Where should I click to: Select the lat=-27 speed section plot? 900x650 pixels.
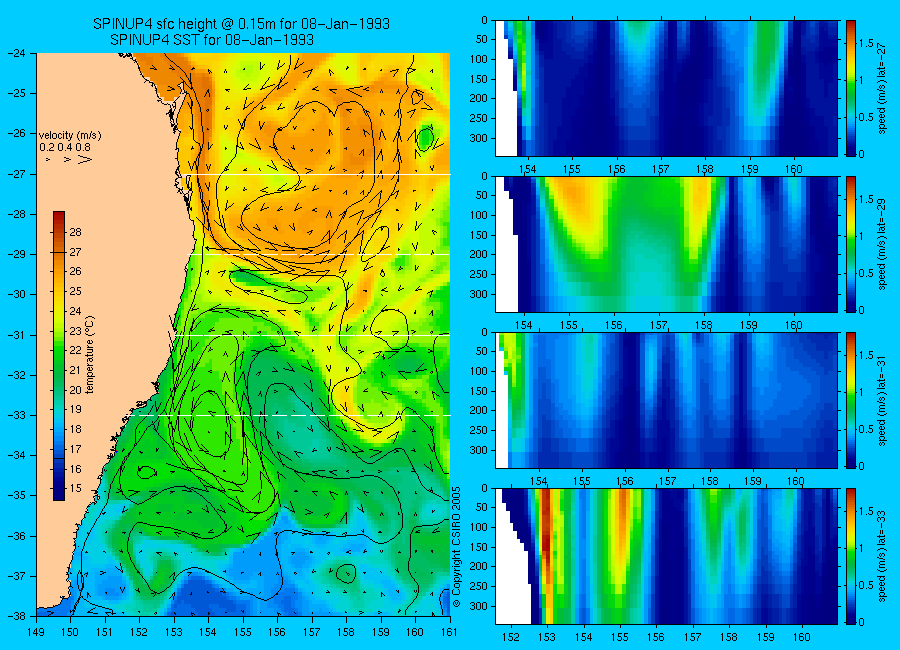click(x=666, y=88)
